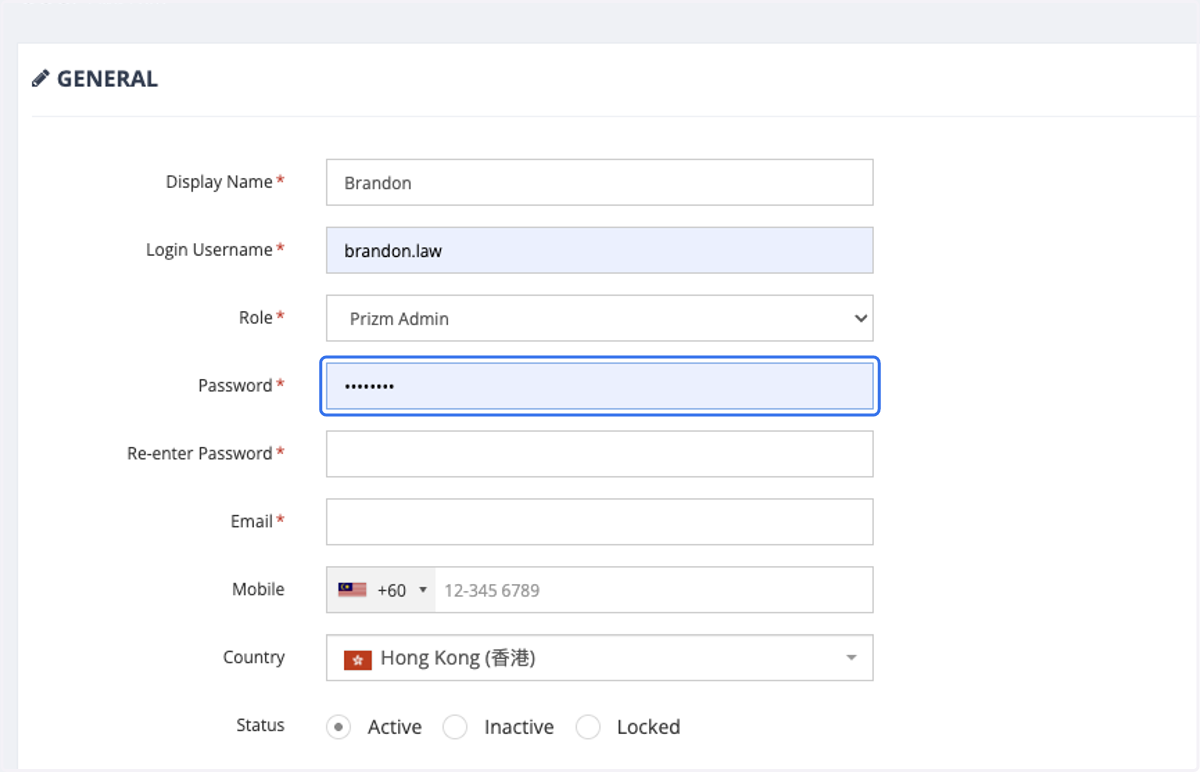Image resolution: width=1200 pixels, height=772 pixels.
Task: Click the Mobile number field with 12-345 6789
Action: coord(654,590)
